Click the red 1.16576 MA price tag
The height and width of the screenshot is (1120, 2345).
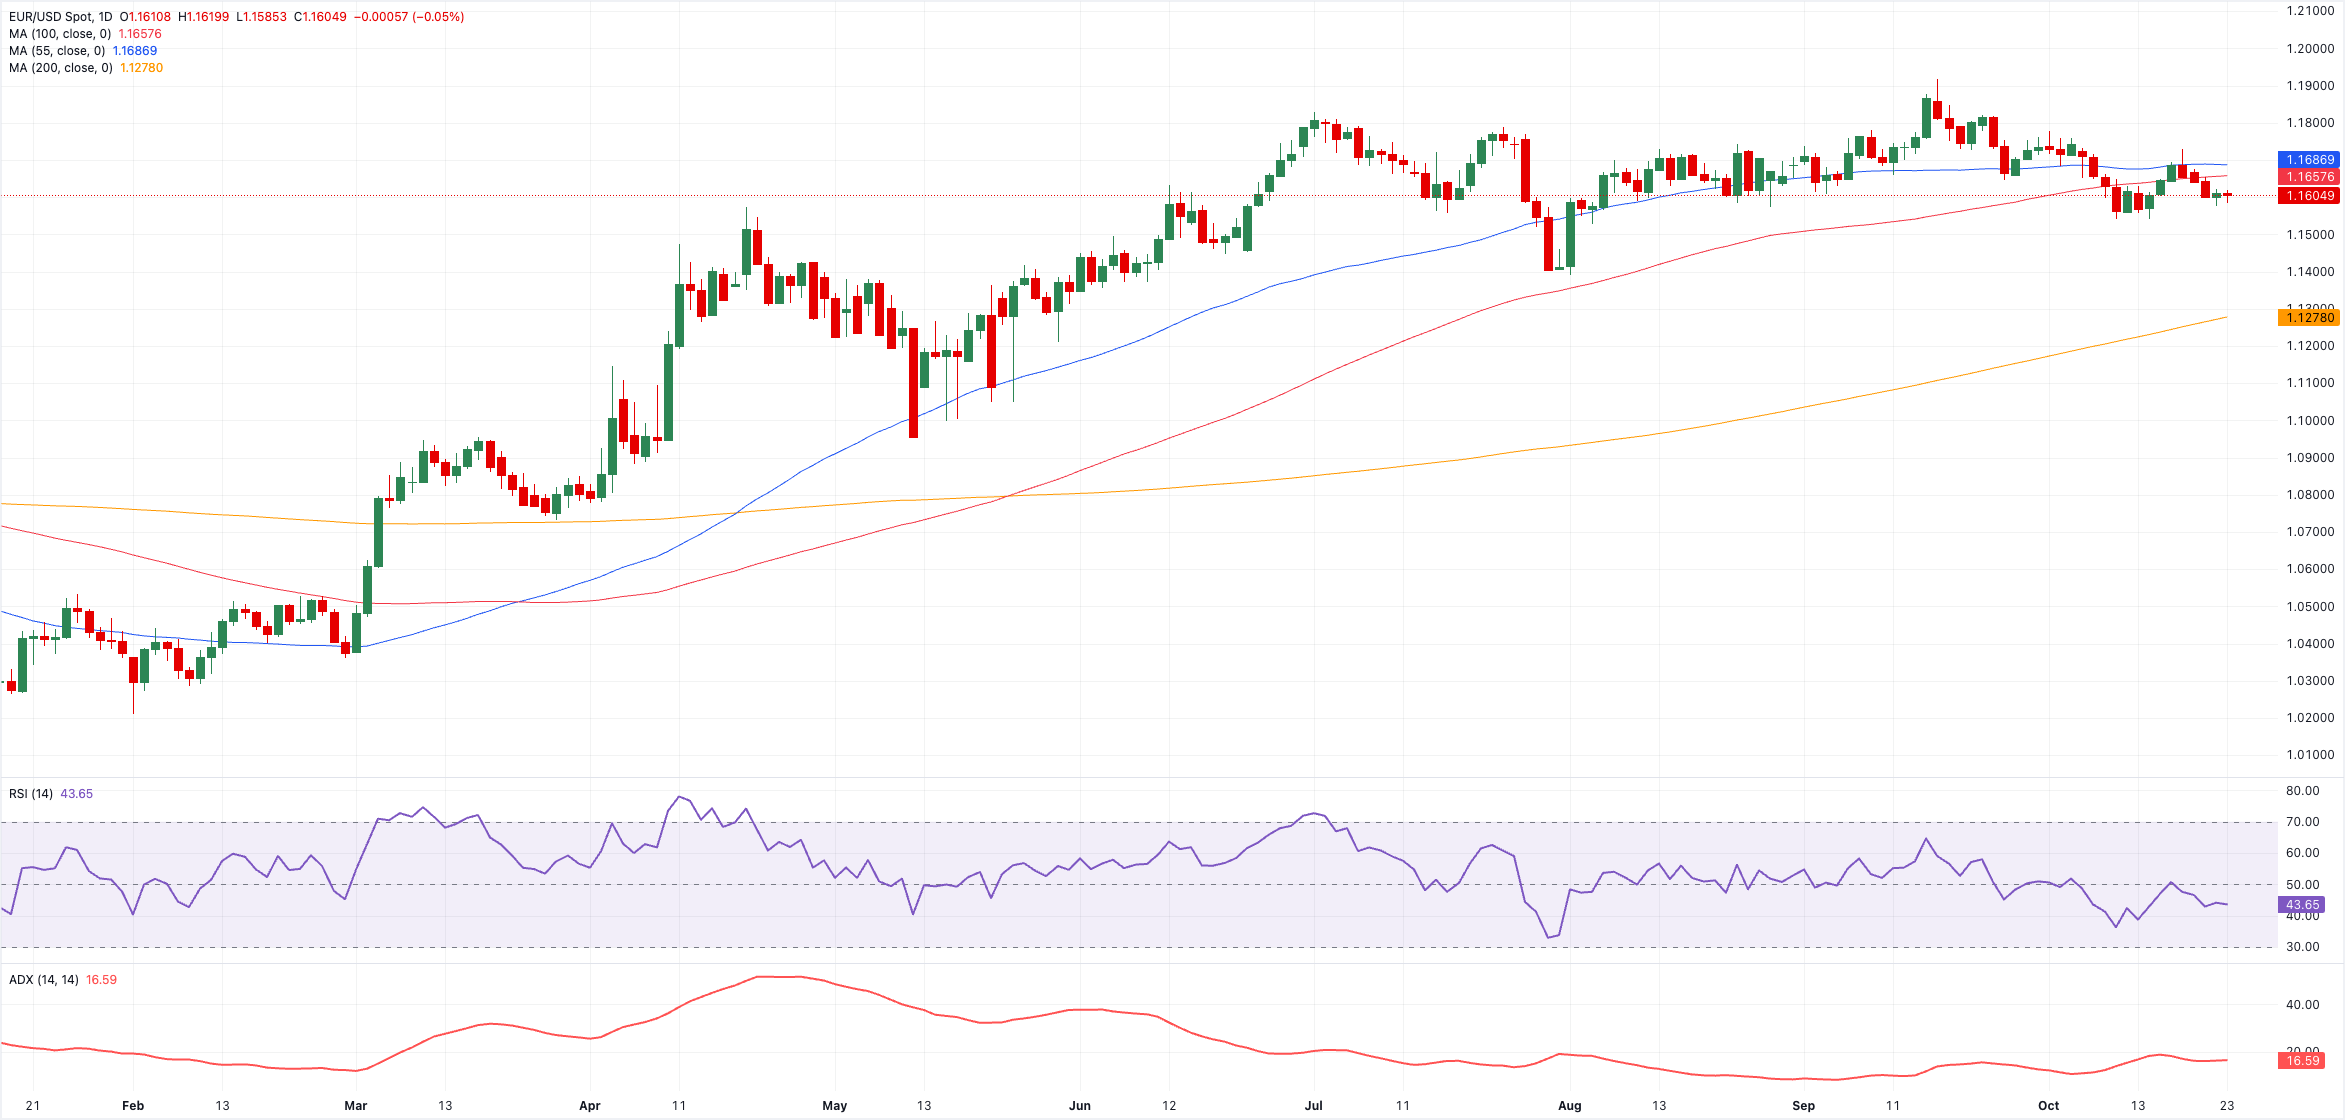pos(2310,177)
